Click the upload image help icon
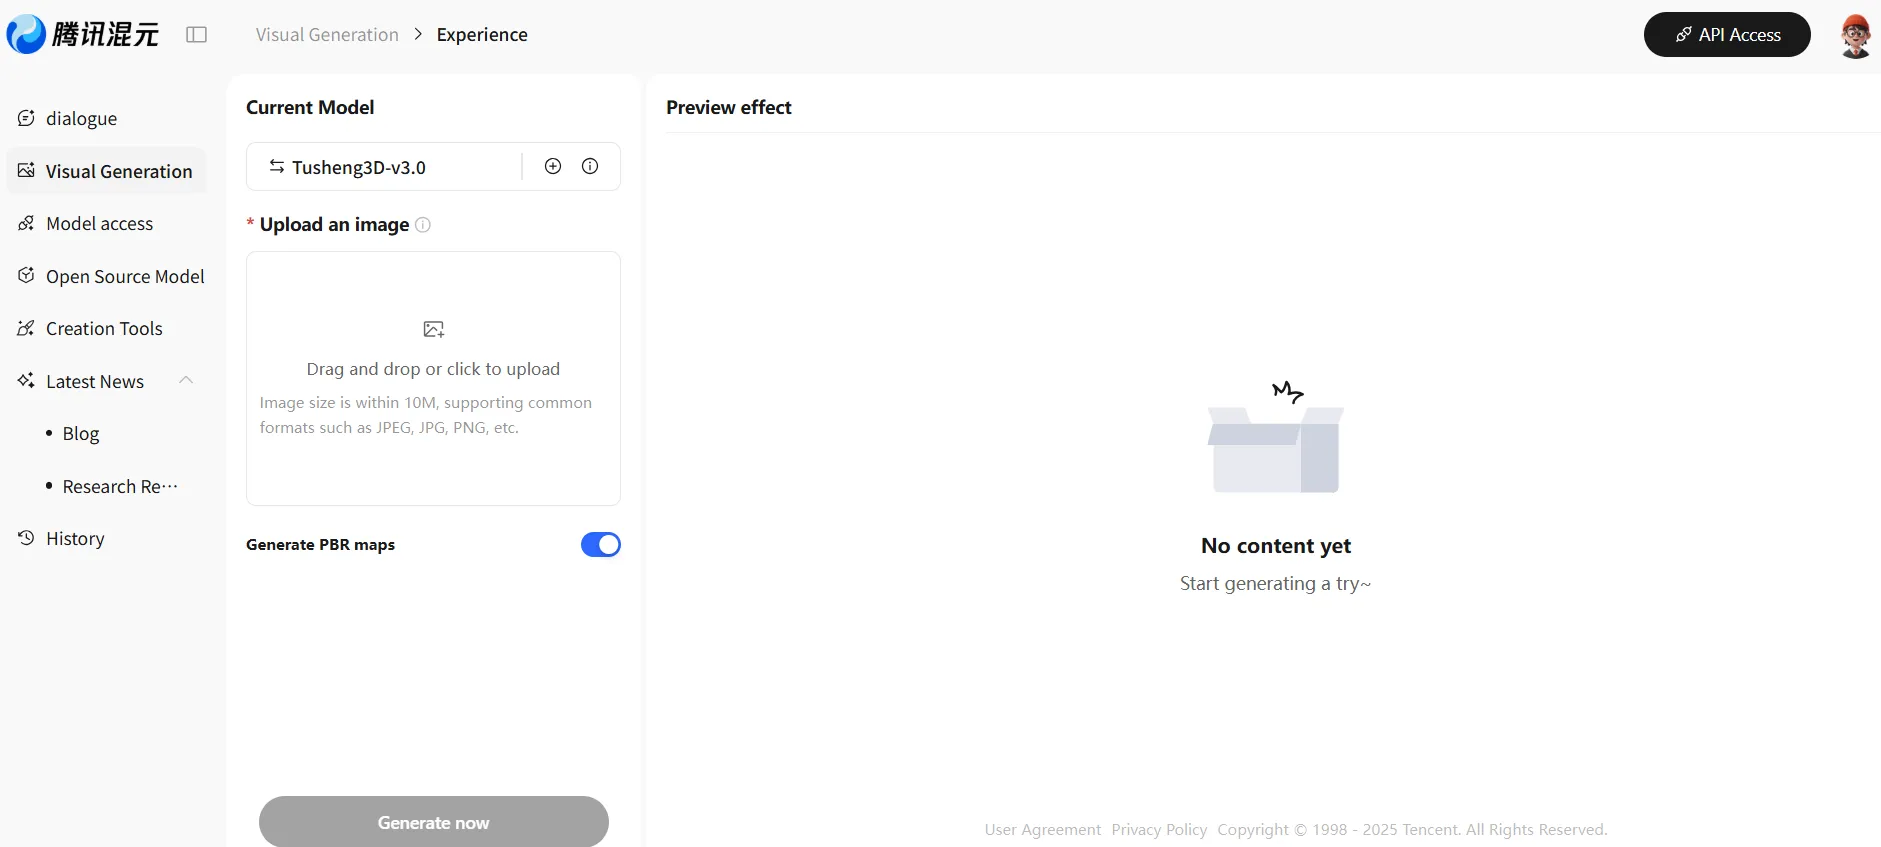This screenshot has width=1881, height=847. tap(423, 225)
